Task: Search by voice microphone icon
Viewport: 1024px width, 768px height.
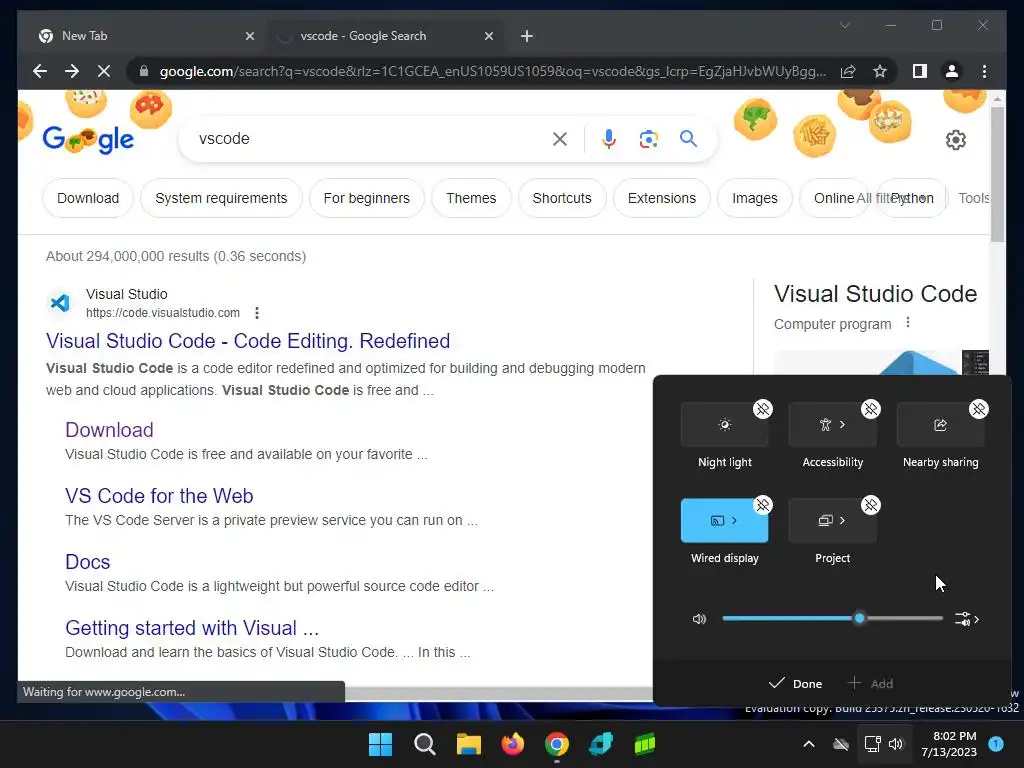Action: (x=609, y=139)
